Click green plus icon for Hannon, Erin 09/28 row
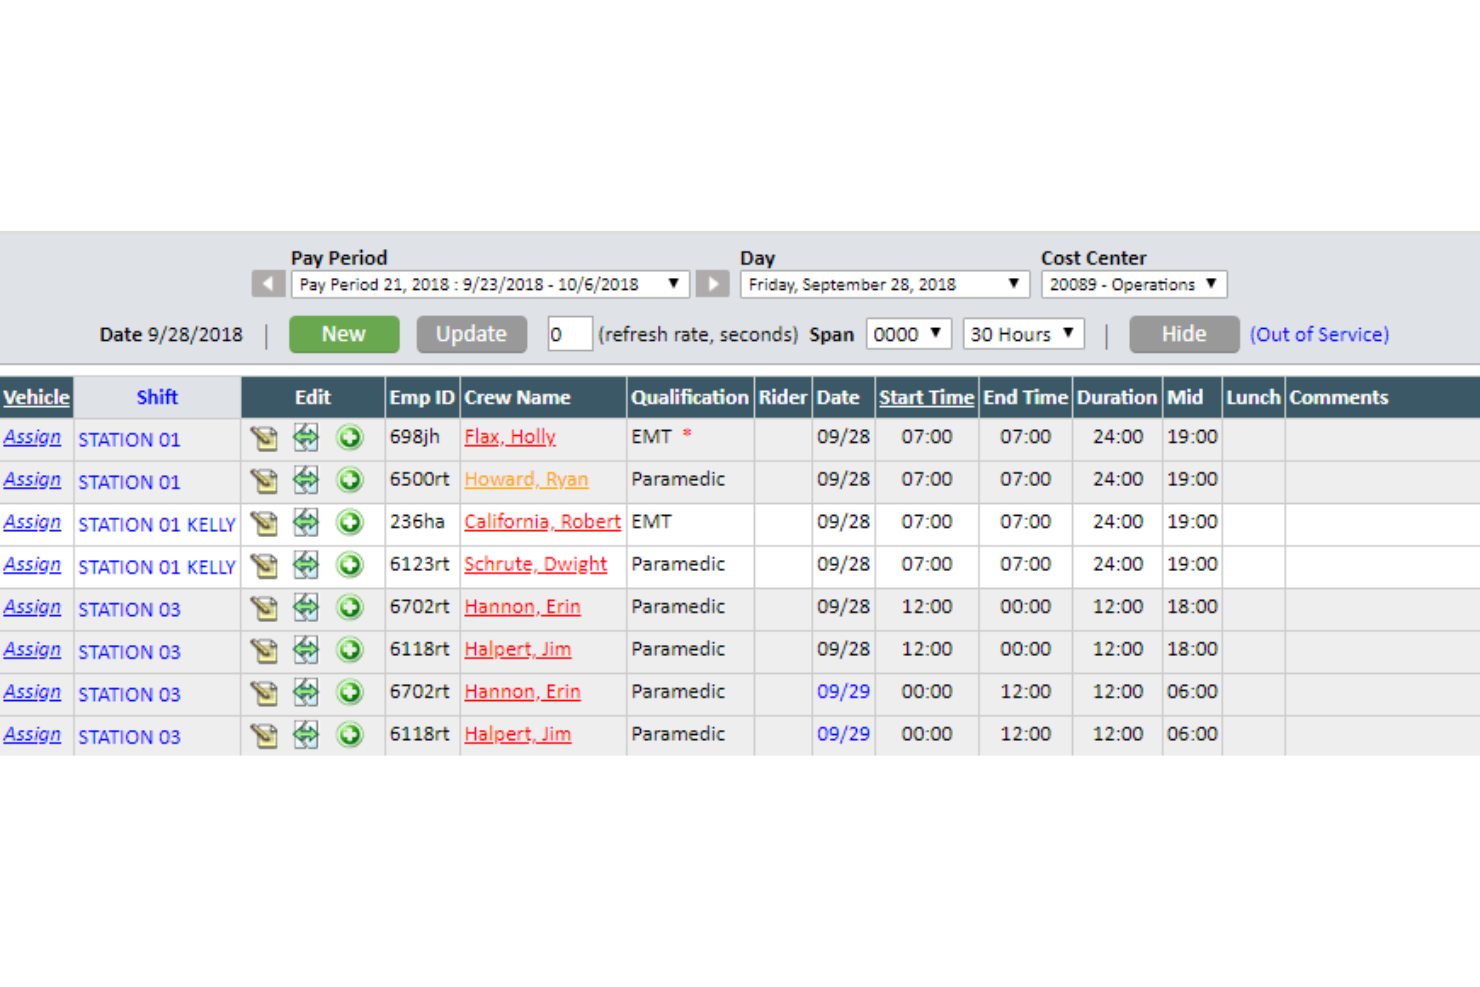The image size is (1480, 987). [x=350, y=607]
